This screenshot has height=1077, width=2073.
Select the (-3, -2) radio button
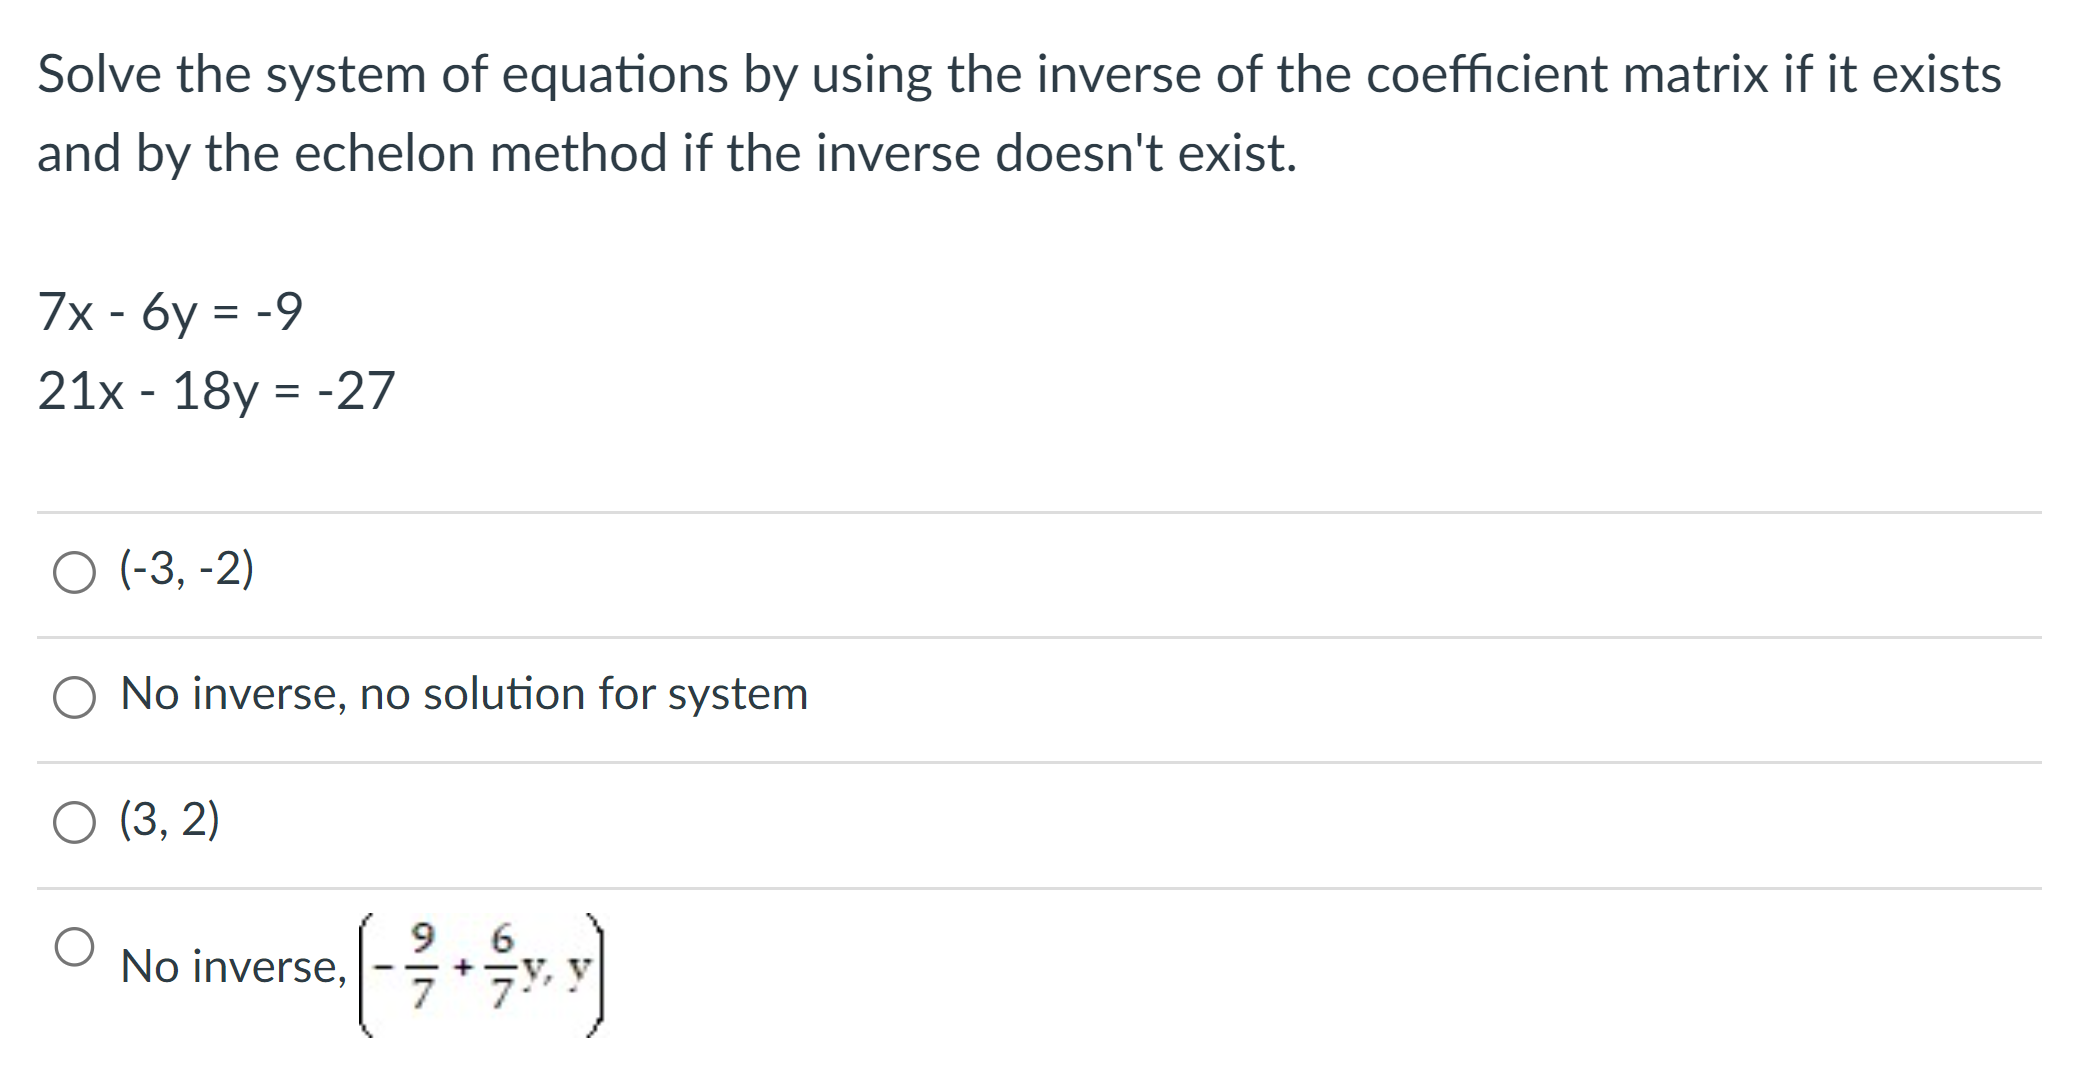[74, 573]
